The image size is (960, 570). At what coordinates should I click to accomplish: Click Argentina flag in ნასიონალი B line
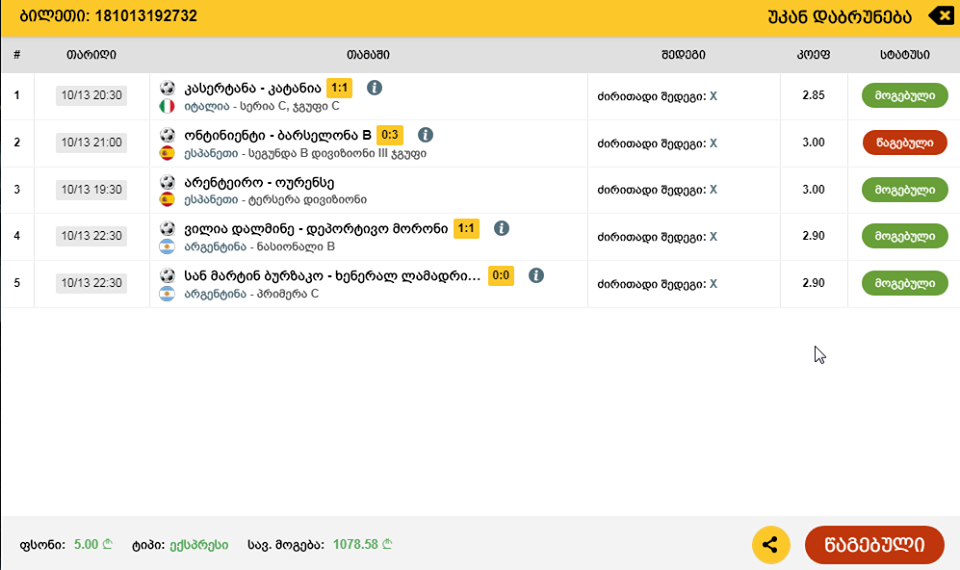[x=167, y=247]
